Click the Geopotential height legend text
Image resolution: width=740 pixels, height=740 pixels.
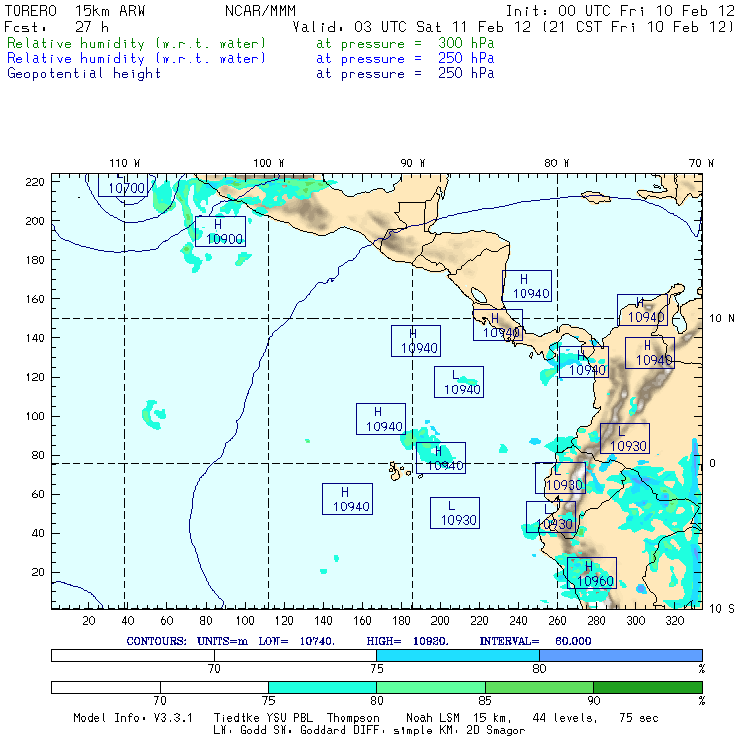coord(84,73)
